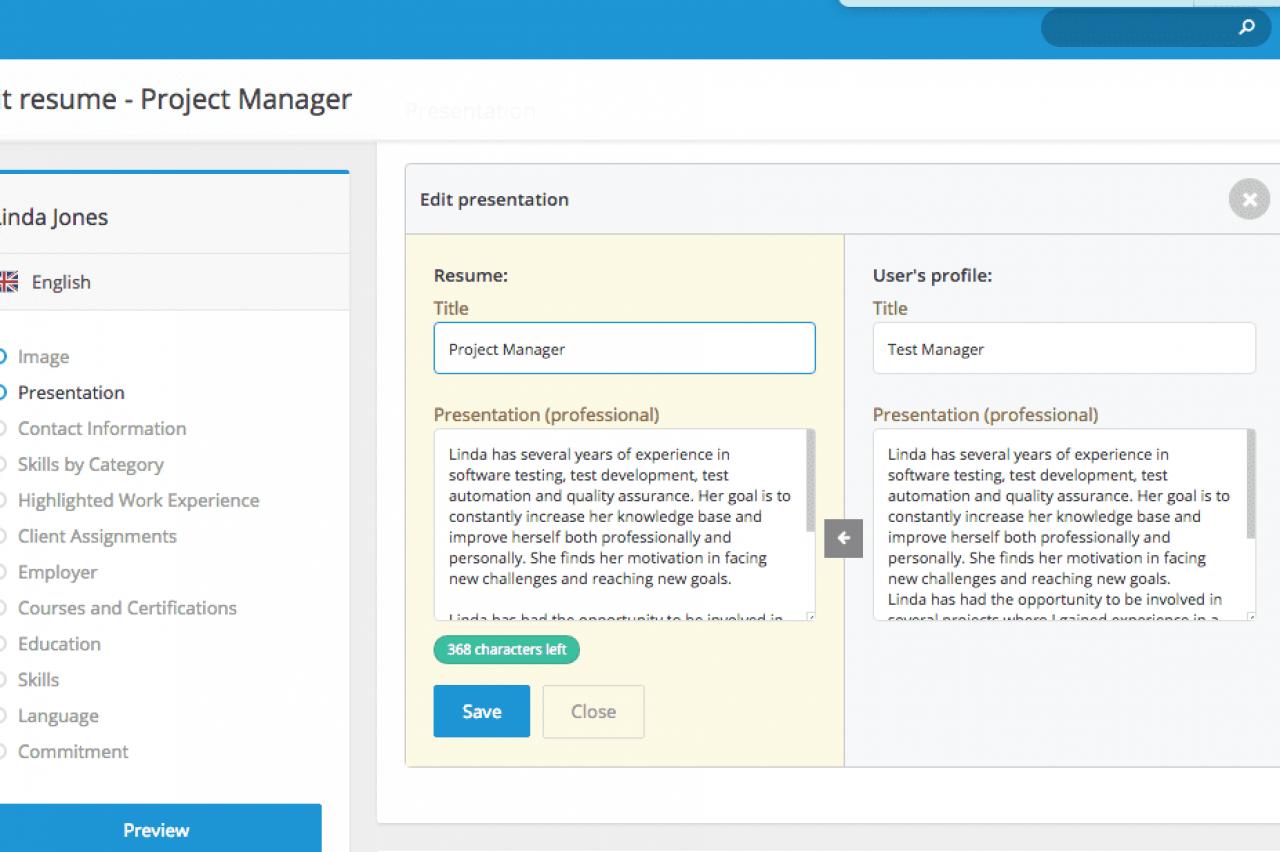Click the 368 characters left badge
The image size is (1280, 852).
506,650
